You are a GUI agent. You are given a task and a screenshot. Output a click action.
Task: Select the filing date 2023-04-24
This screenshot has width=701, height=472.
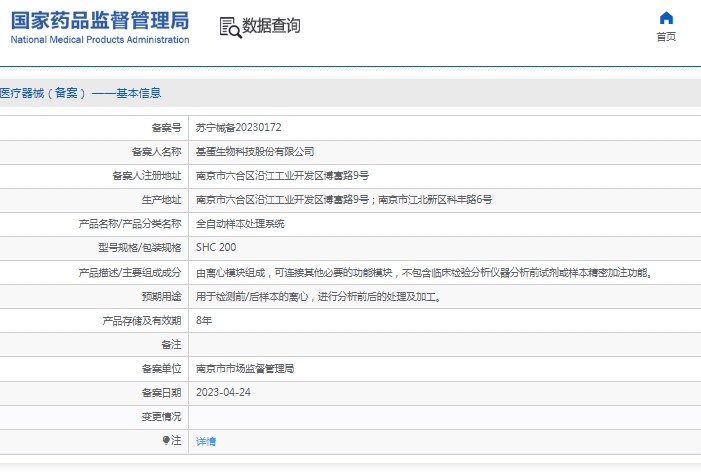coord(223,392)
